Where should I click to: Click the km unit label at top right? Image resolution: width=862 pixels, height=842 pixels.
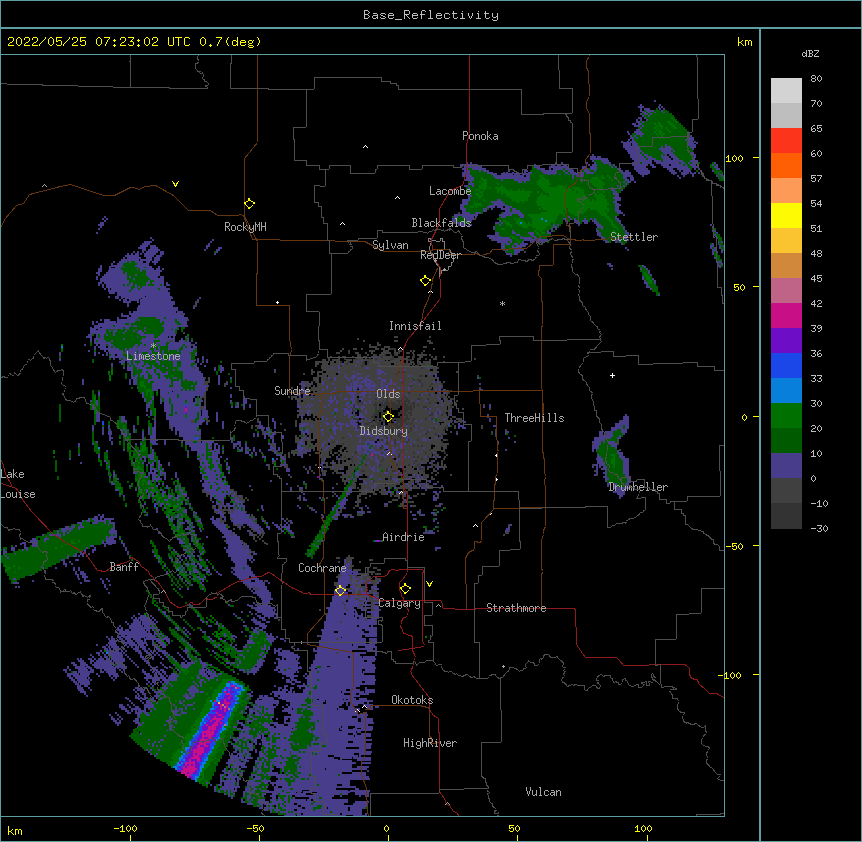(x=744, y=42)
